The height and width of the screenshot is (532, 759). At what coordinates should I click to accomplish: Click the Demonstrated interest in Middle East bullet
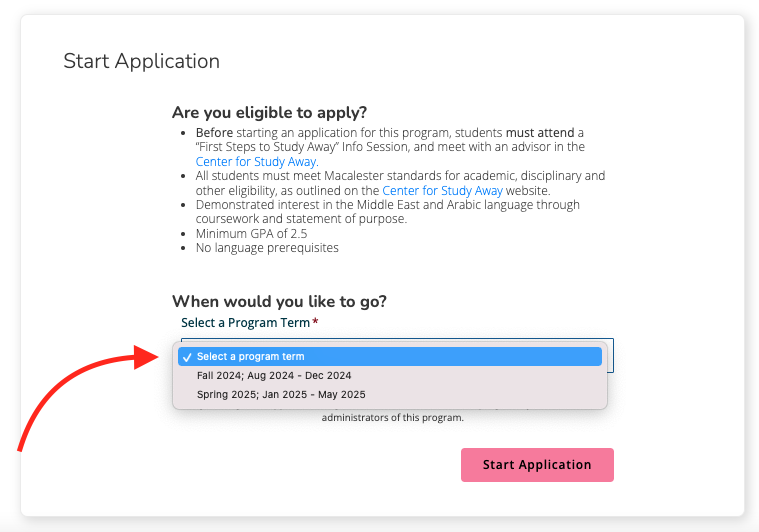[387, 205]
